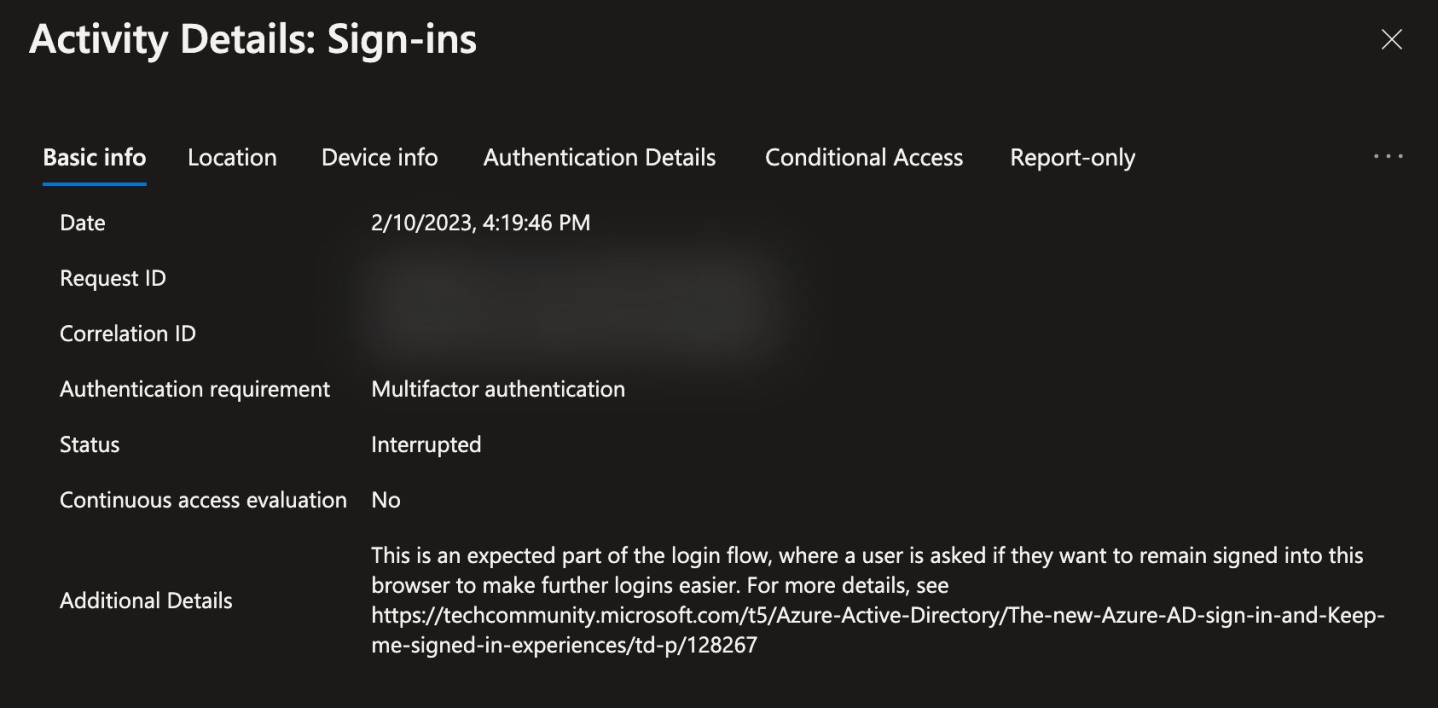Click the Activity Details: Sign-ins title

pyautogui.click(x=253, y=39)
